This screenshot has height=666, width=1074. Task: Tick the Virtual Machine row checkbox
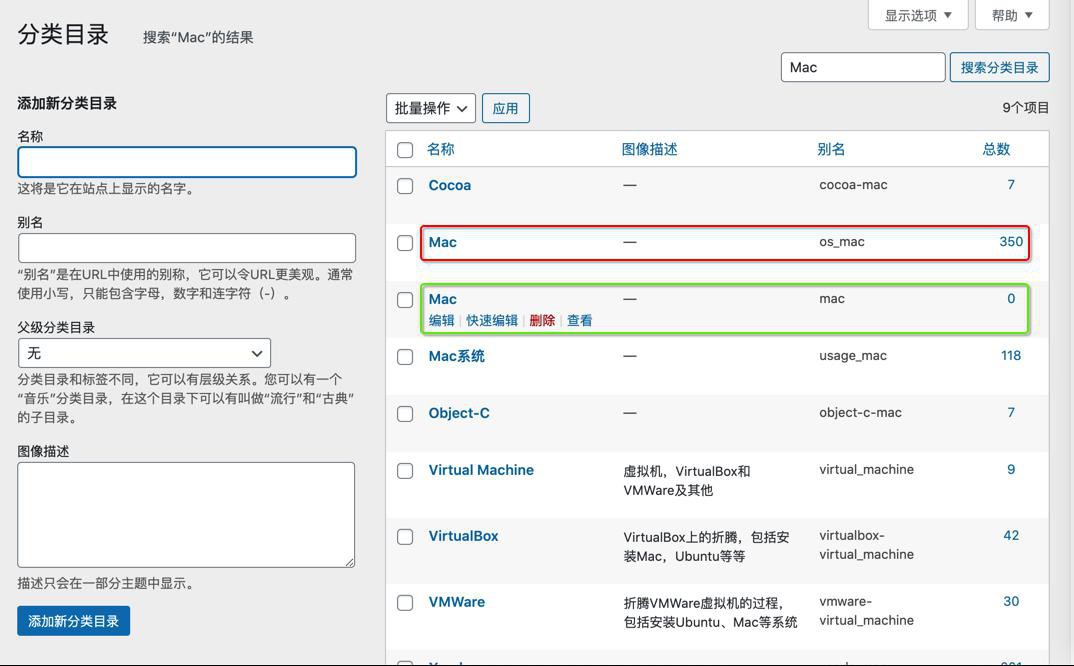(x=405, y=471)
